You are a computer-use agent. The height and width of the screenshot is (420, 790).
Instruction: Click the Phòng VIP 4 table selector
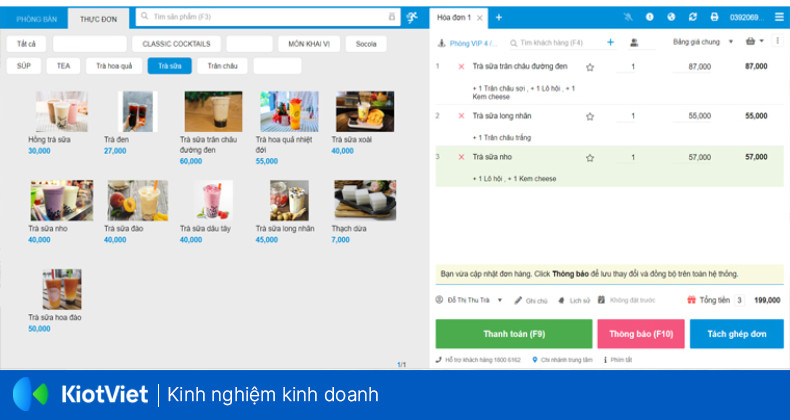468,43
